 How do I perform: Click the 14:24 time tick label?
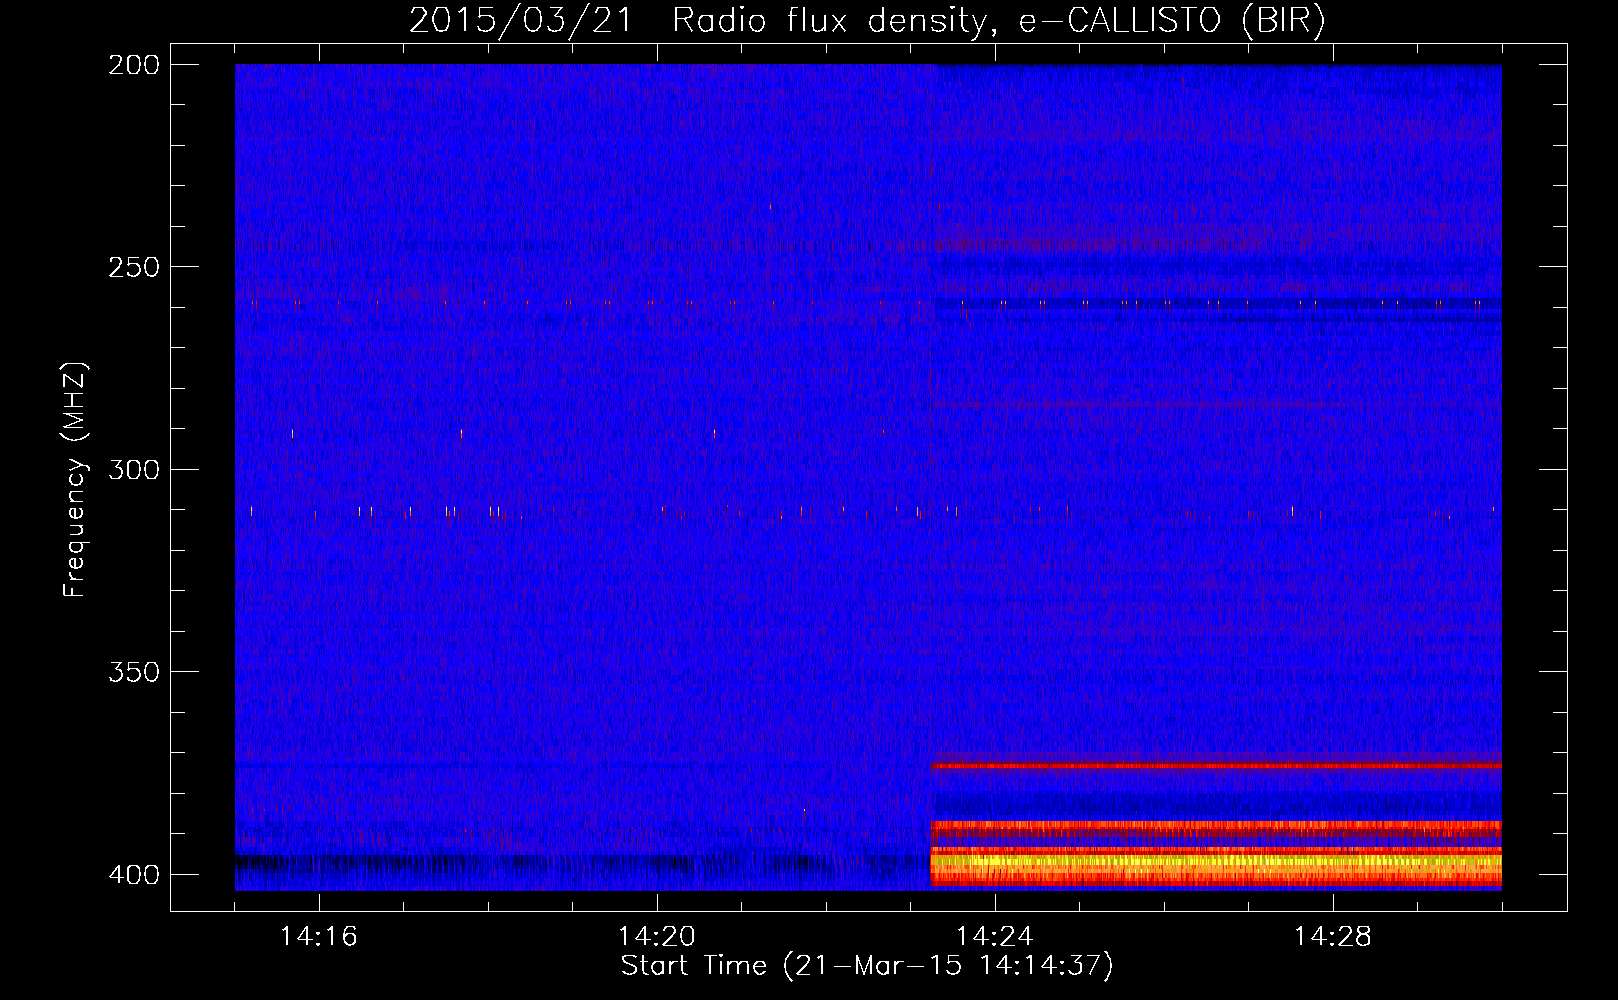coord(995,937)
